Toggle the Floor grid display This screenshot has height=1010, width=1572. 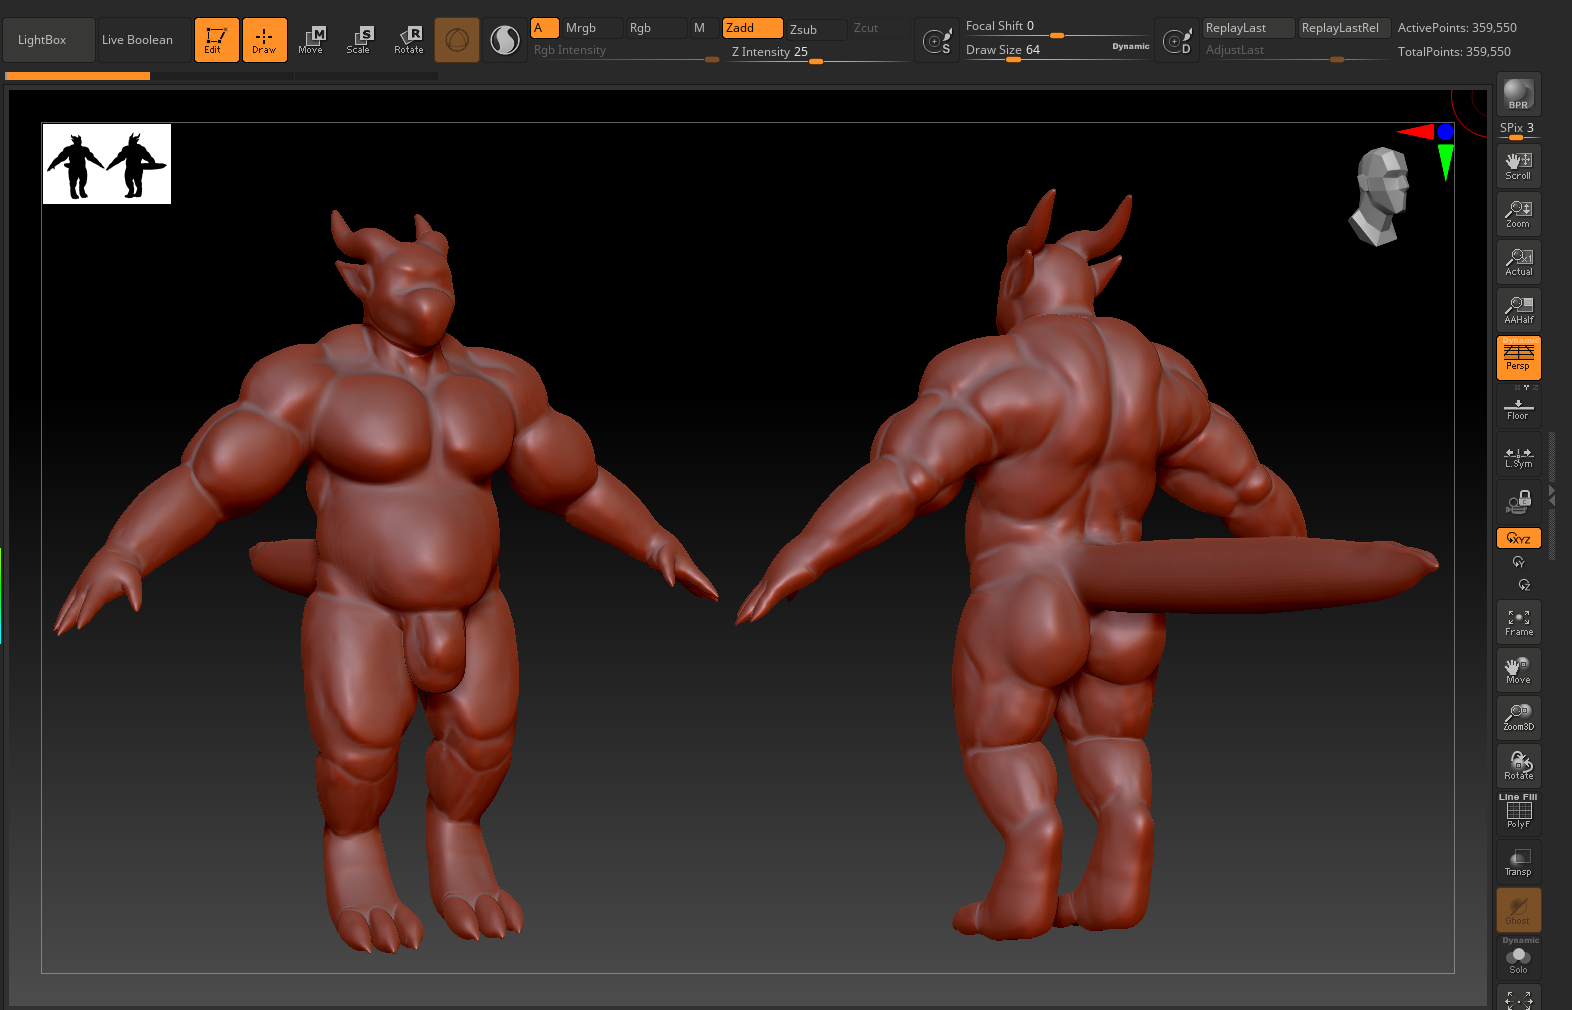[1518, 409]
